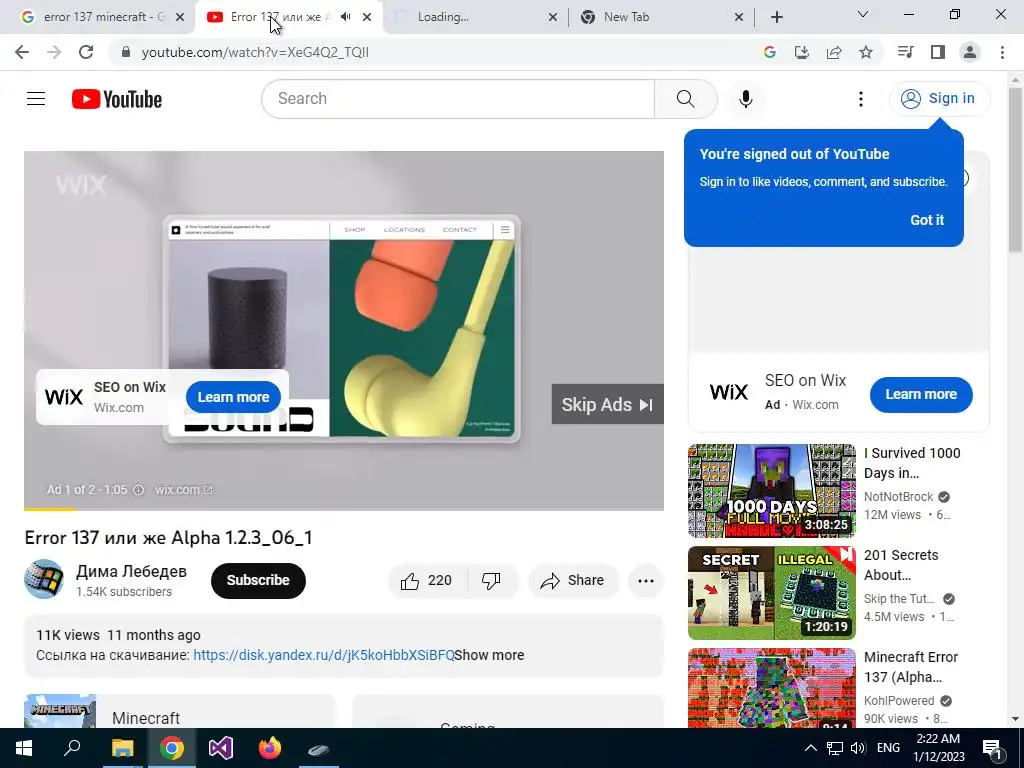Click the search magnifier button
This screenshot has width=1024, height=768.
pyautogui.click(x=686, y=99)
